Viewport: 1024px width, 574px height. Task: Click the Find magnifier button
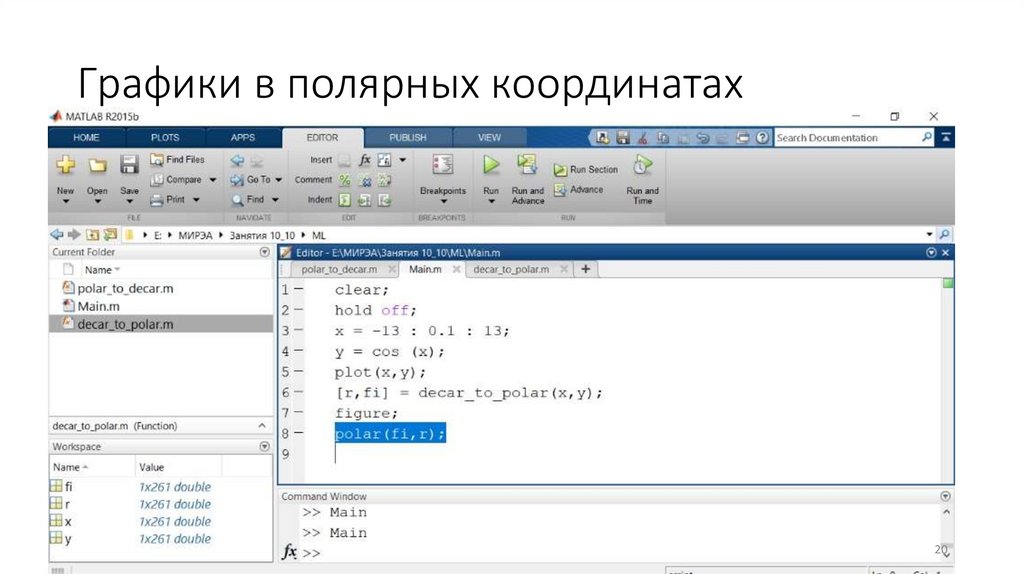(248, 200)
